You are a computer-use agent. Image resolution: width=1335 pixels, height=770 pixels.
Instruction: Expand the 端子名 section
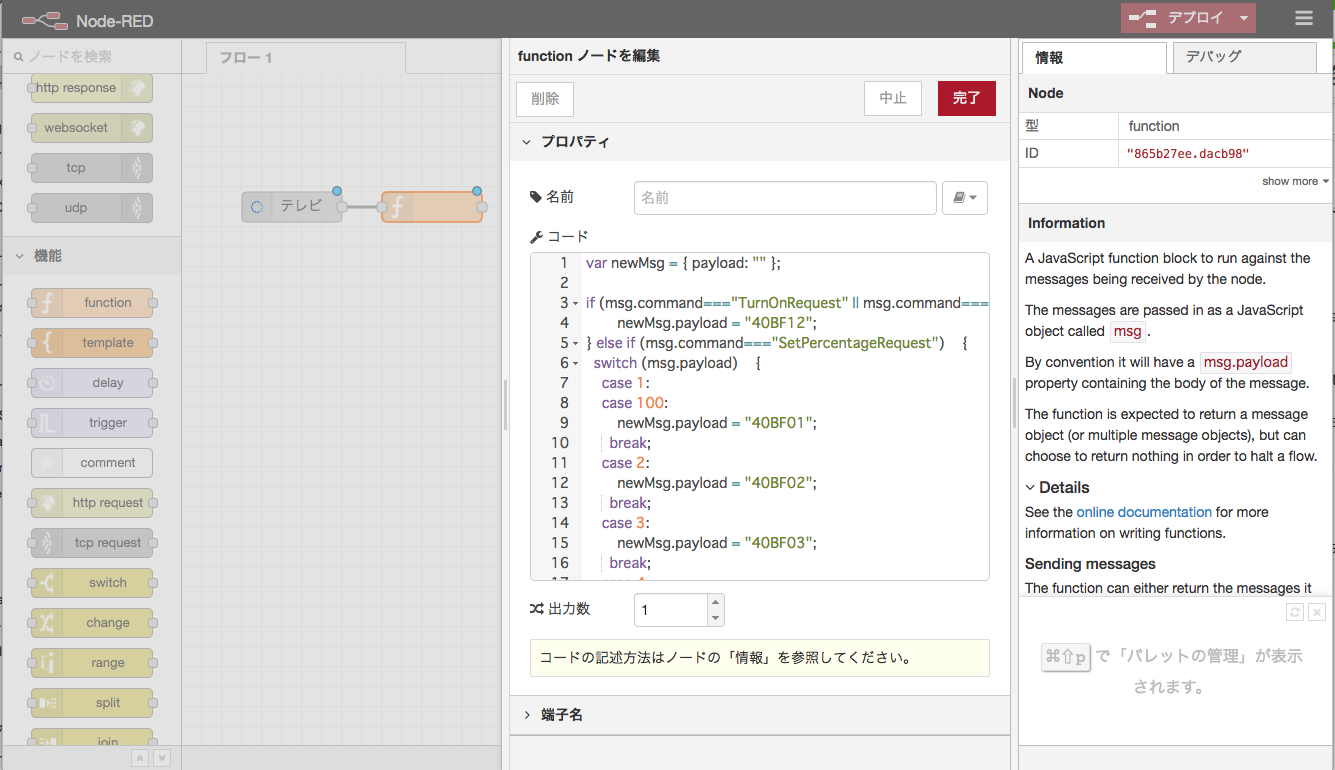527,715
